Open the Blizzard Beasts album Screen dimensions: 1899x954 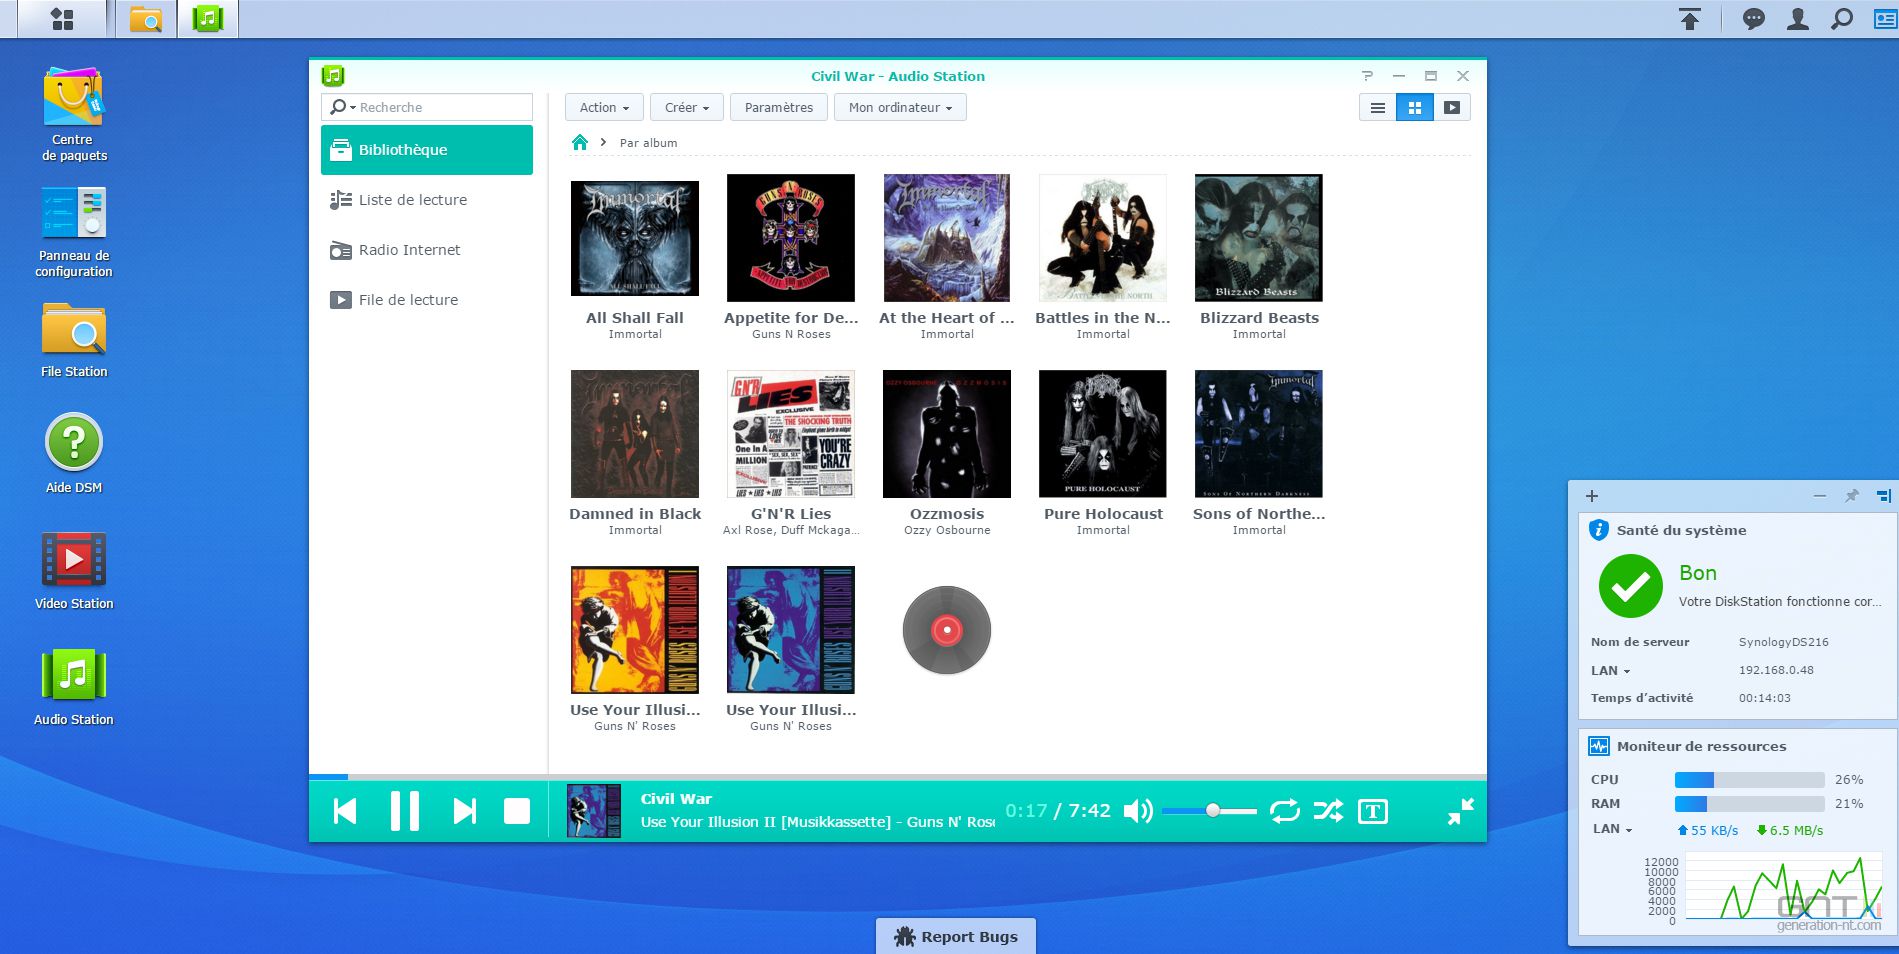point(1259,238)
